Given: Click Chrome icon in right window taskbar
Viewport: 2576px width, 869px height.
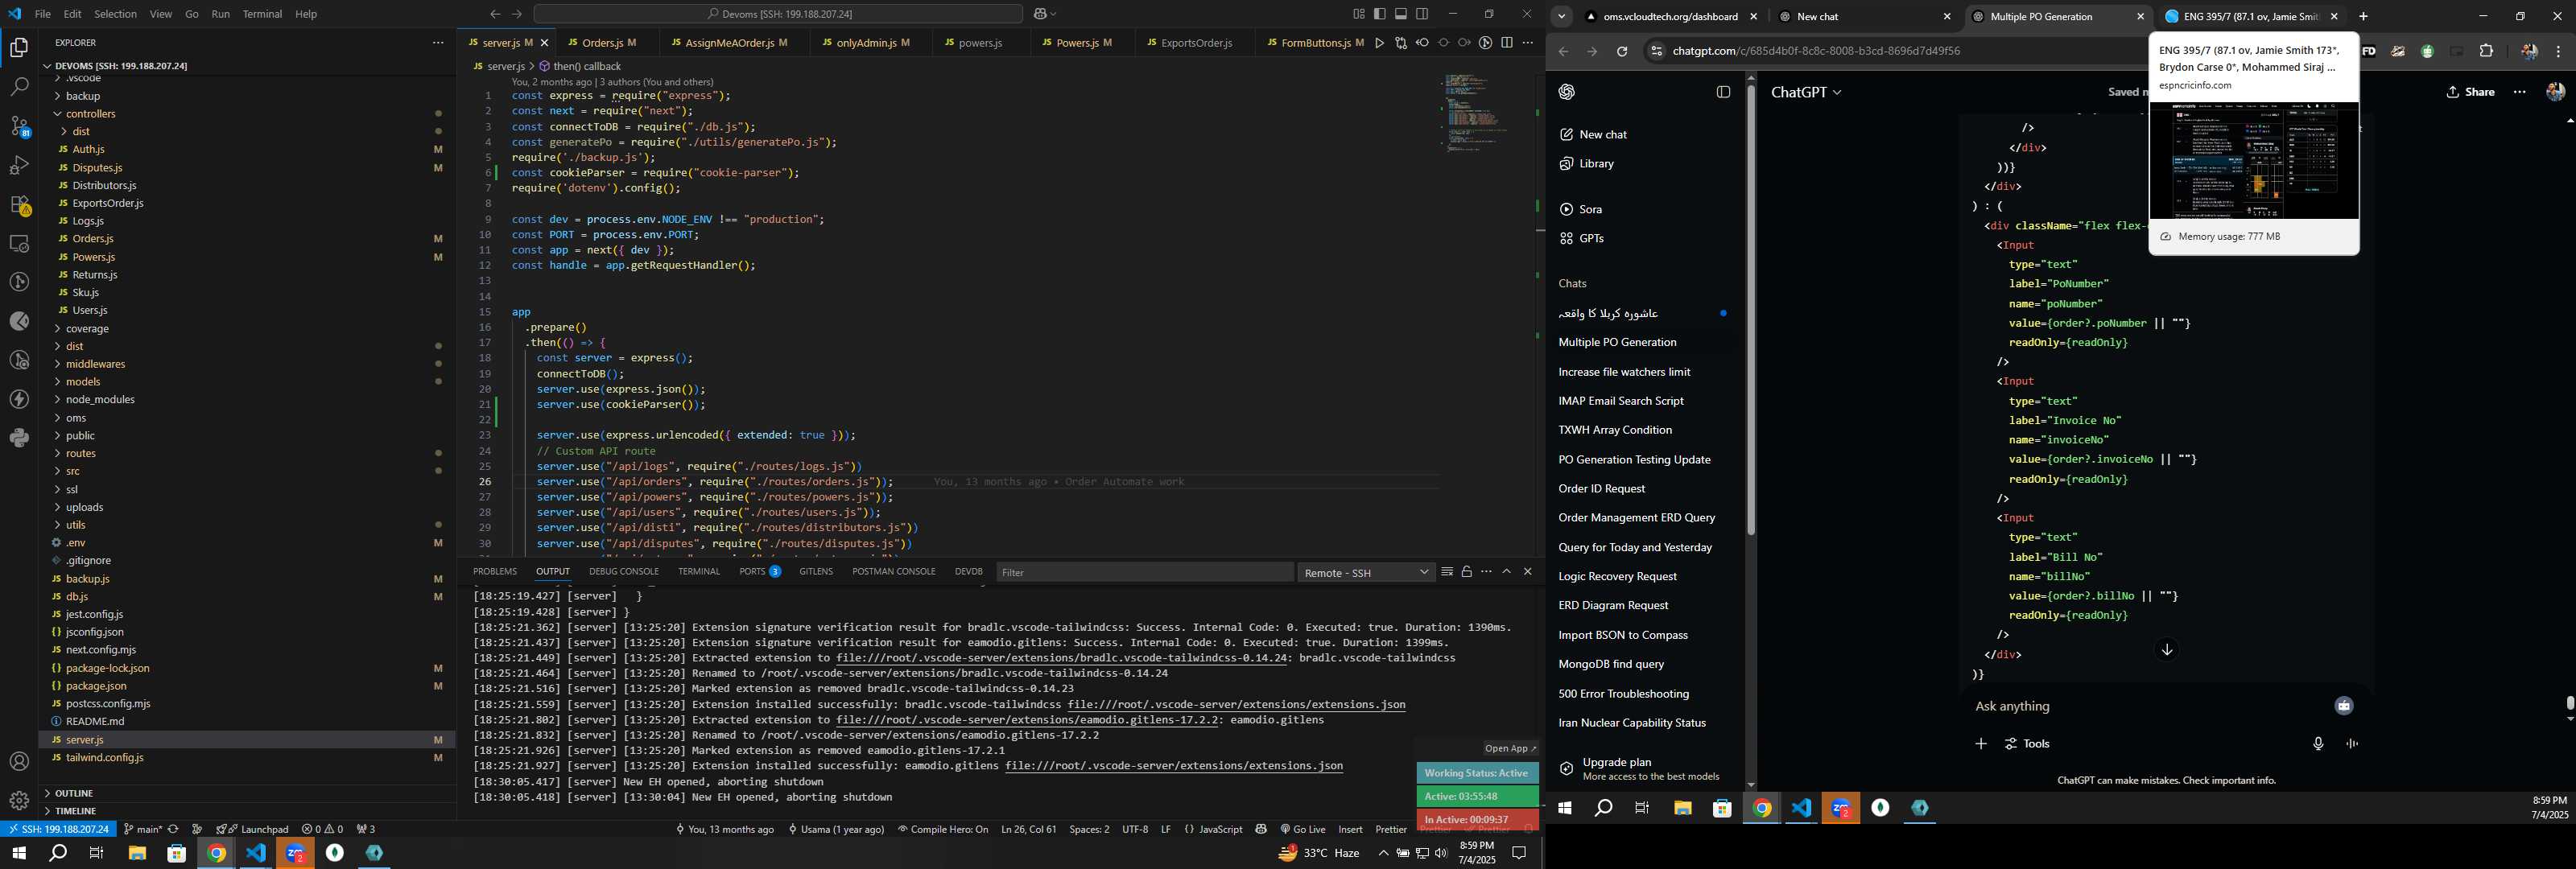Looking at the screenshot, I should click(x=1762, y=808).
